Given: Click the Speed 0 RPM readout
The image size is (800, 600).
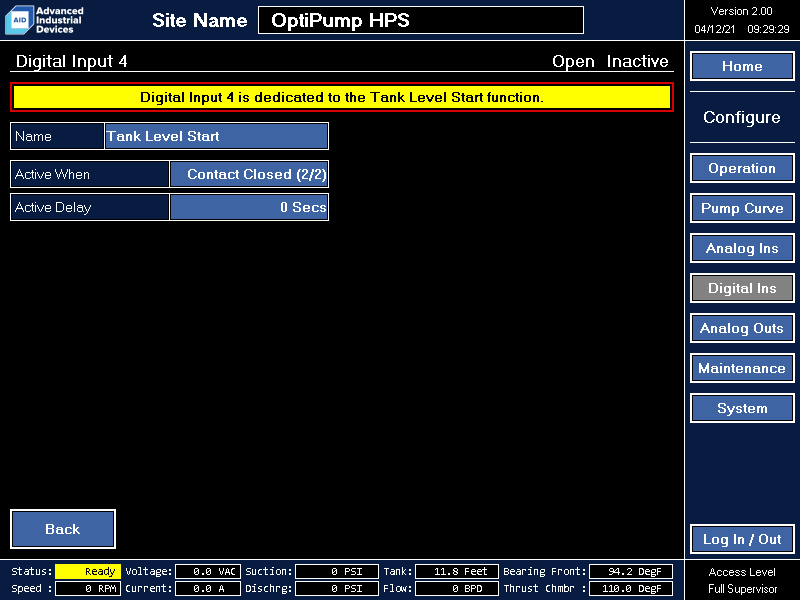Looking at the screenshot, I should [x=88, y=588].
